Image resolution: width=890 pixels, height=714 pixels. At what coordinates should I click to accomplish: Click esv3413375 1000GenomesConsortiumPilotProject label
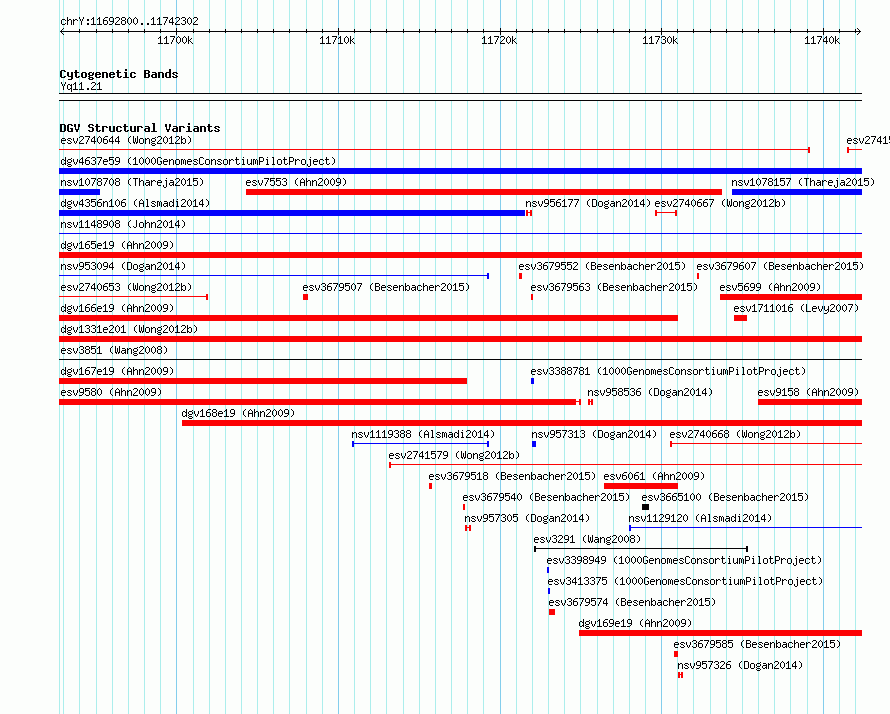pos(685,581)
